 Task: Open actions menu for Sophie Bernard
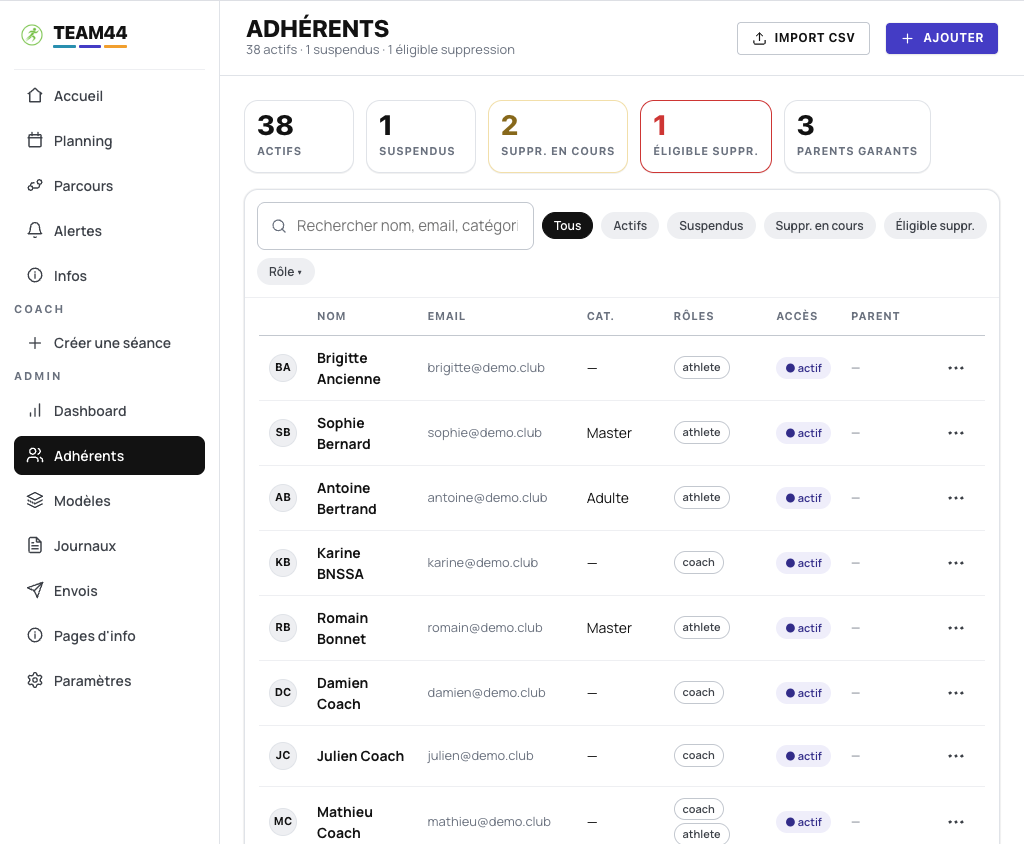click(x=955, y=433)
